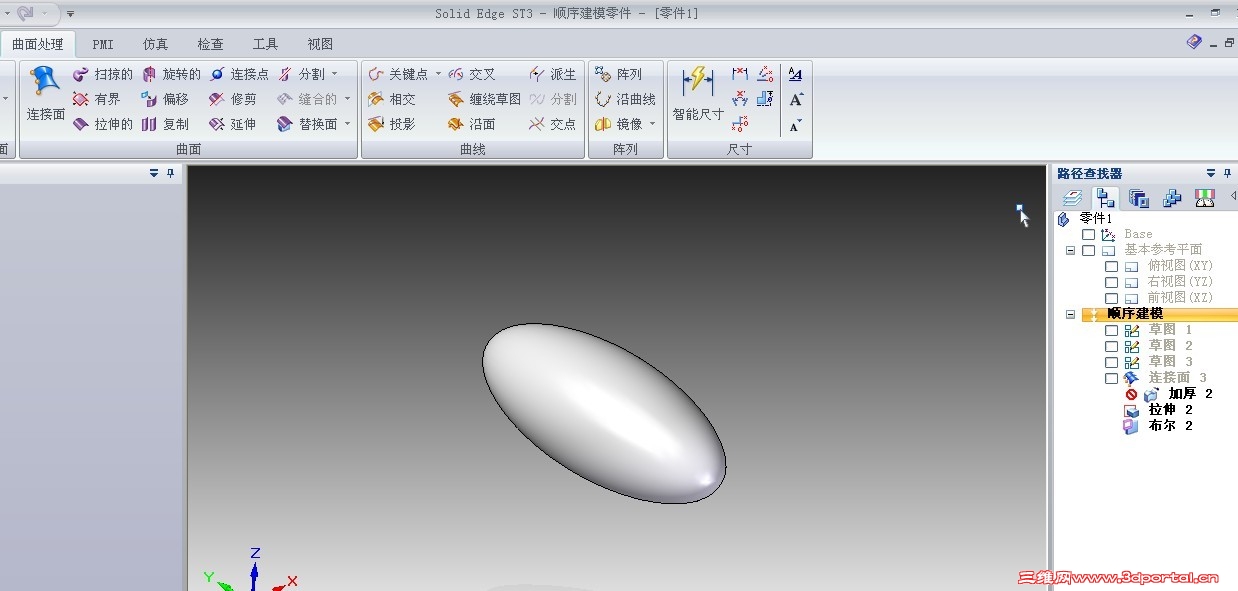The image size is (1238, 591).
Task: Open the help icon in the ribbon corner
Action: click(1194, 42)
